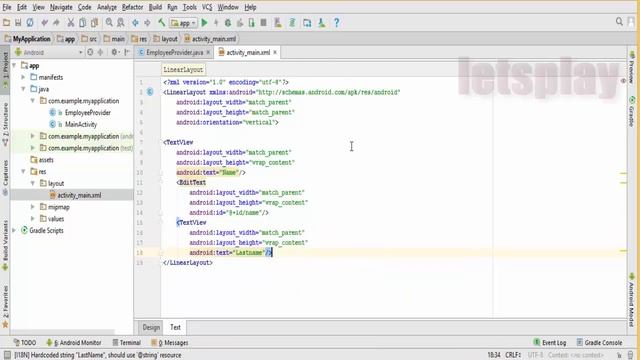Image resolution: width=640 pixels, height=360 pixels.
Task: Collapse the java folder node
Action: pyautogui.click(x=23, y=89)
